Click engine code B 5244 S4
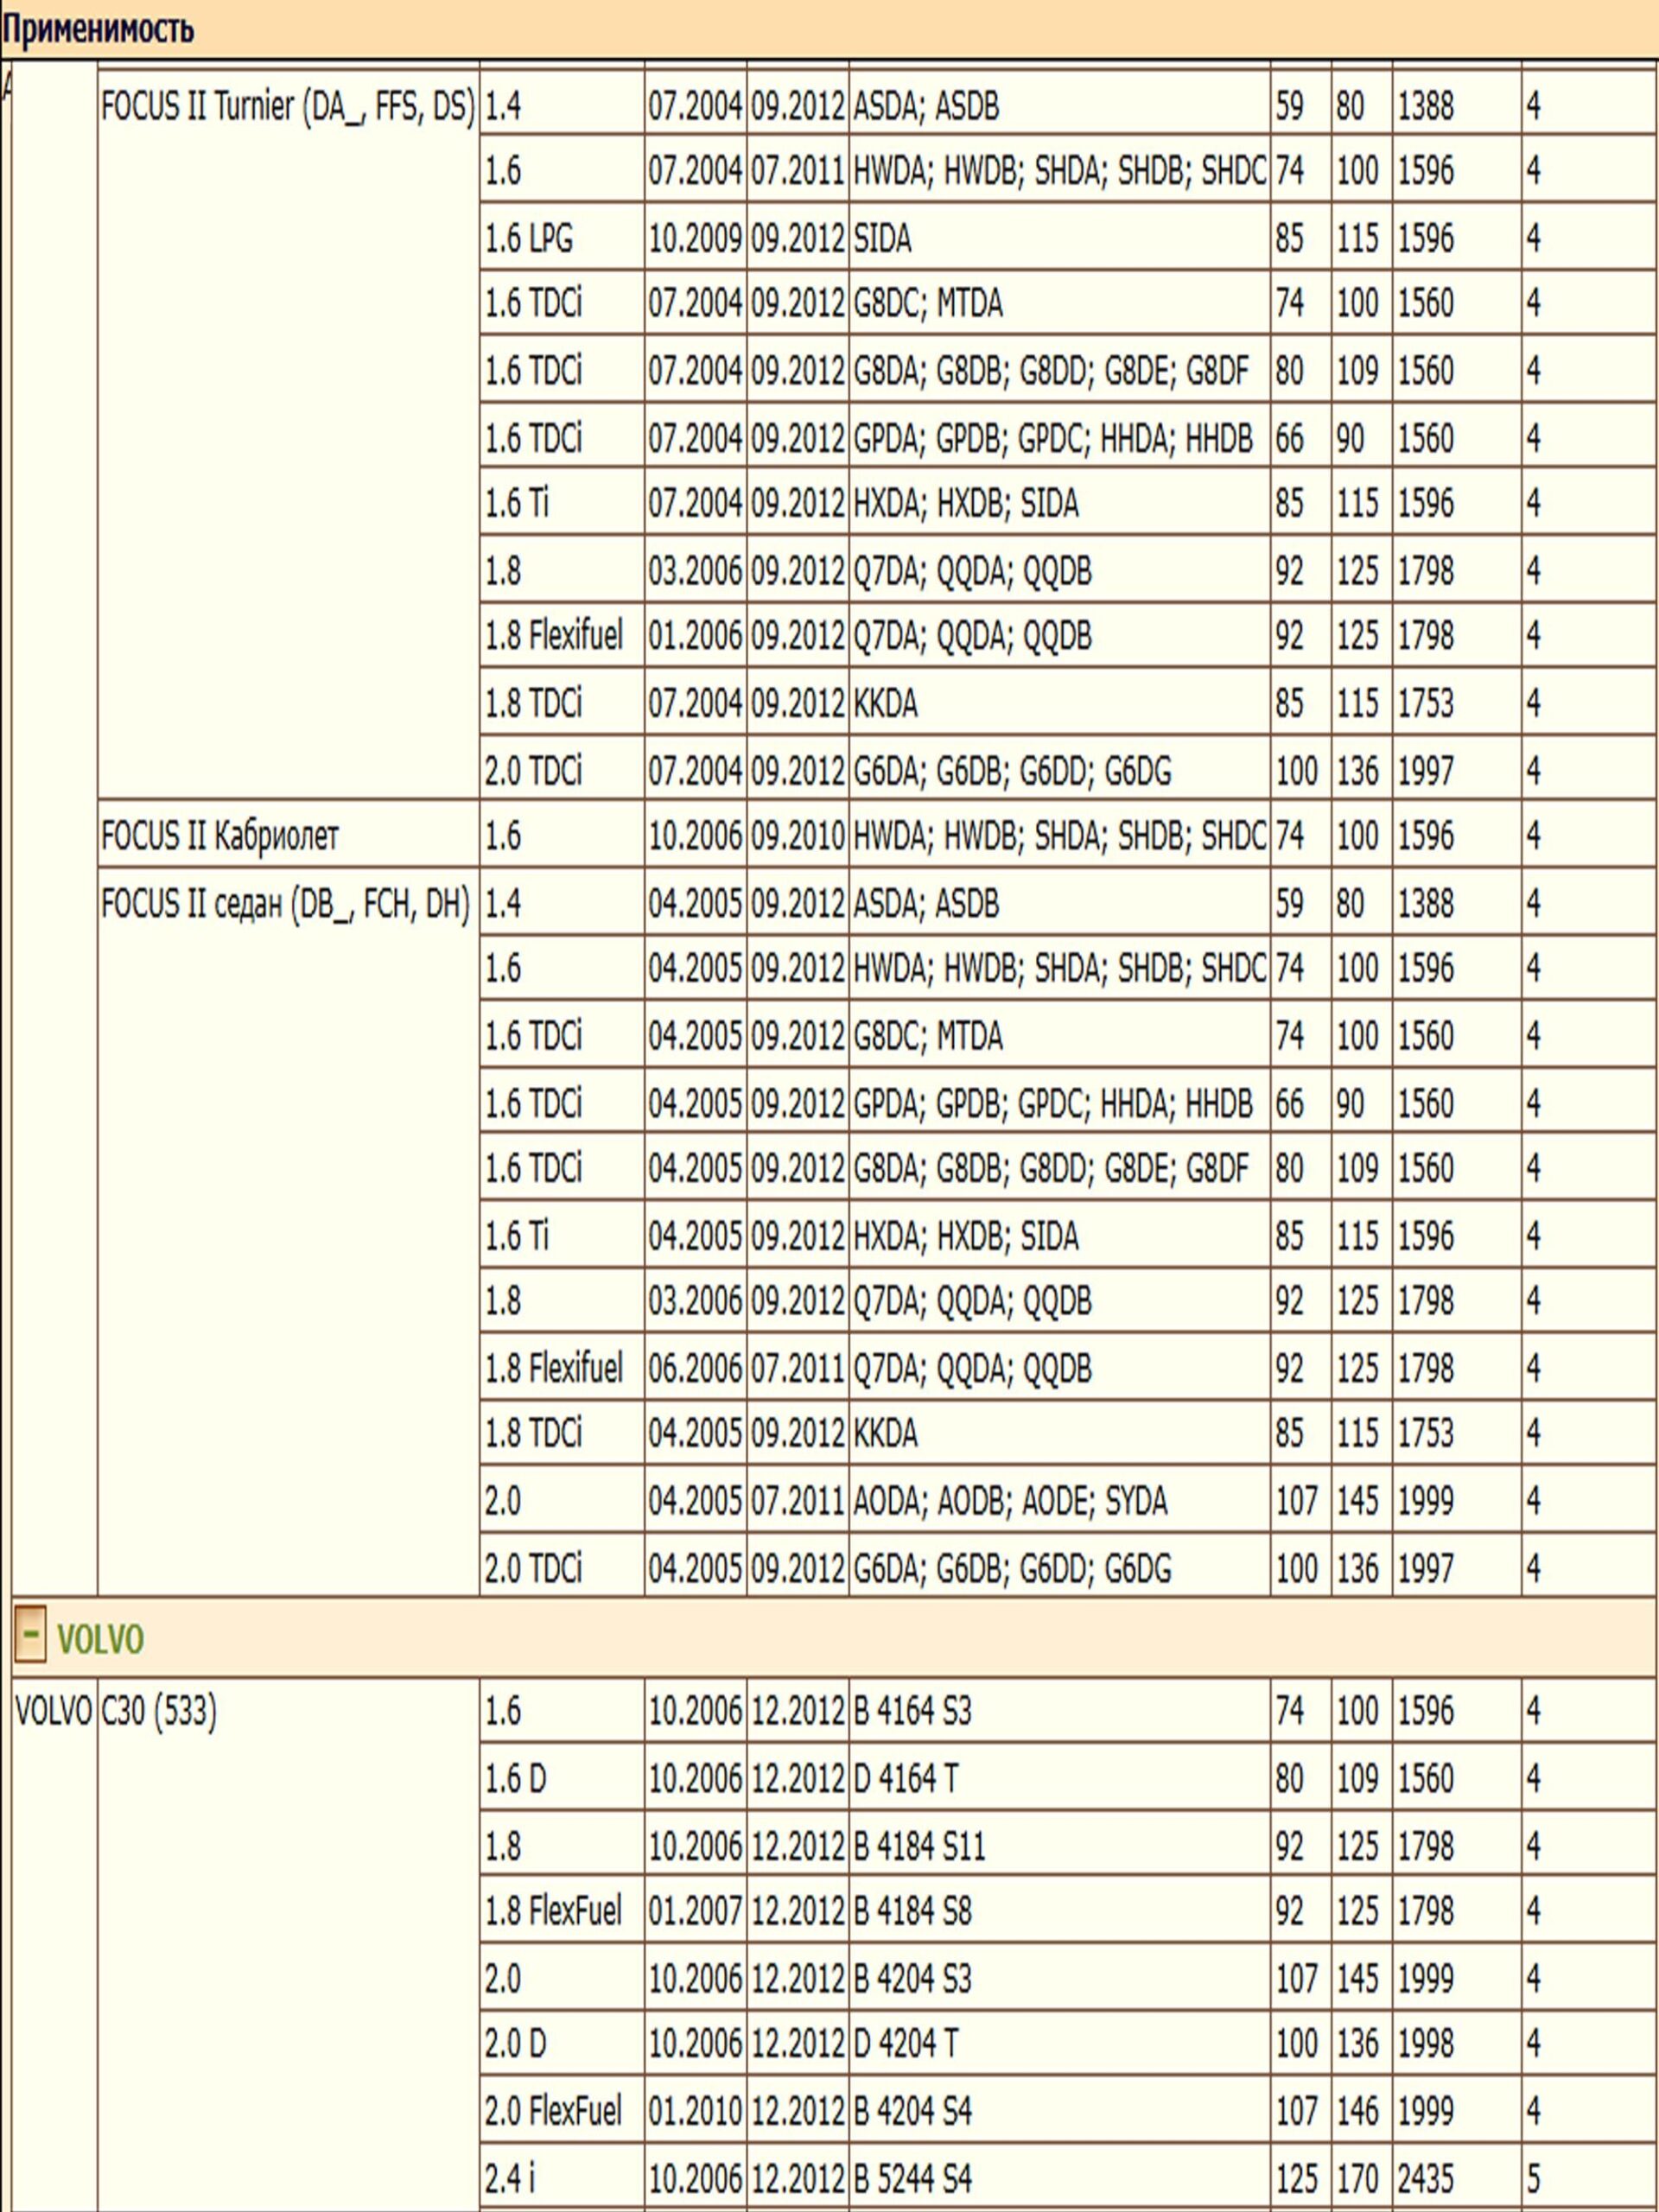 pyautogui.click(x=912, y=2177)
